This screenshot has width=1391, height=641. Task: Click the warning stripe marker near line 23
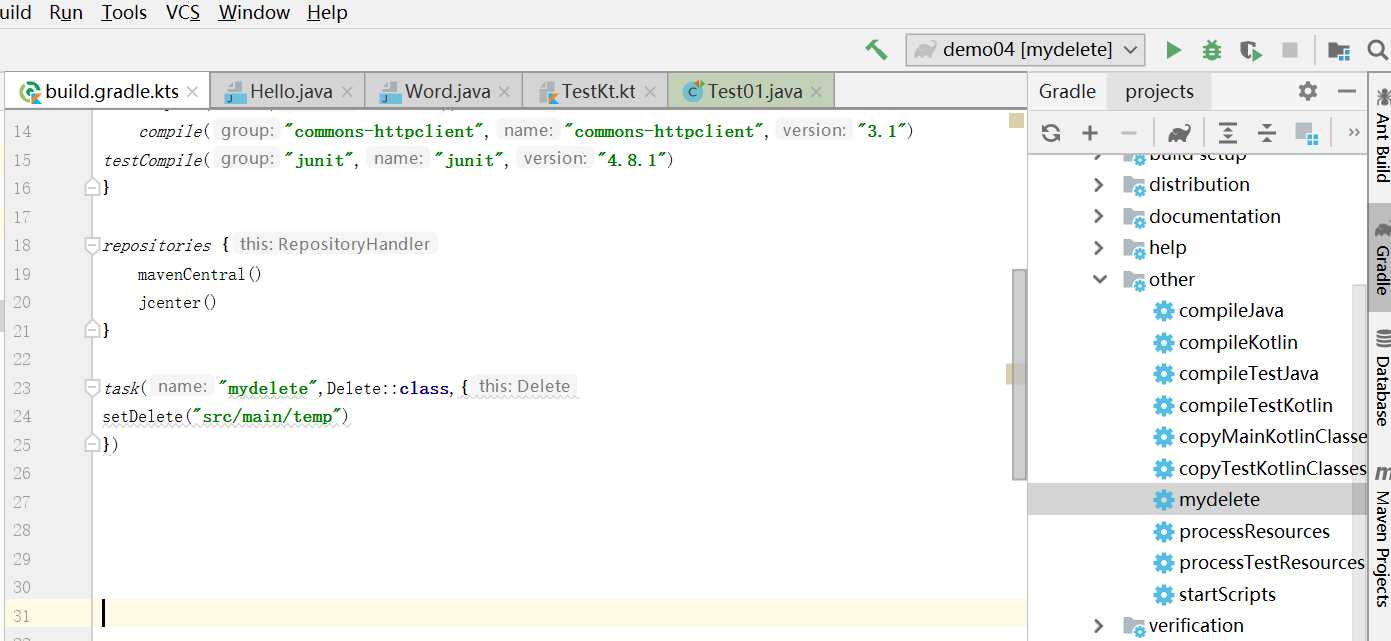[1016, 374]
